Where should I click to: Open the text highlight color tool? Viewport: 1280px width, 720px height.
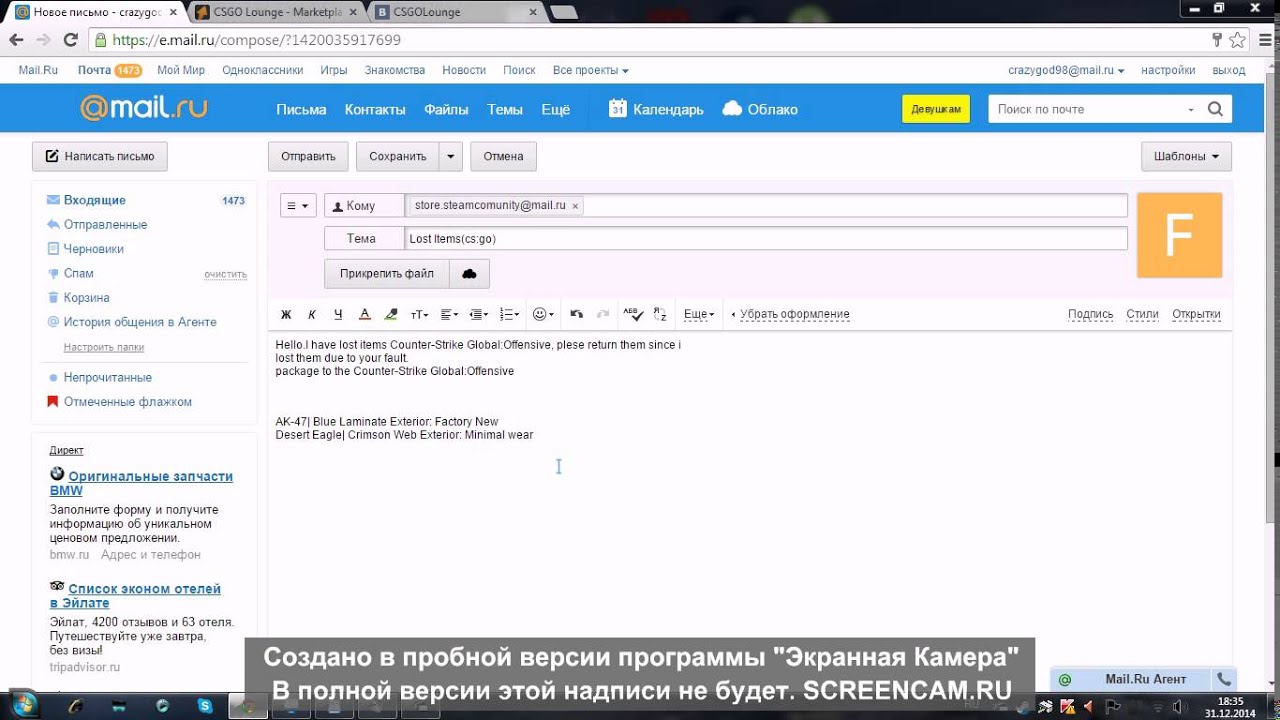(391, 314)
